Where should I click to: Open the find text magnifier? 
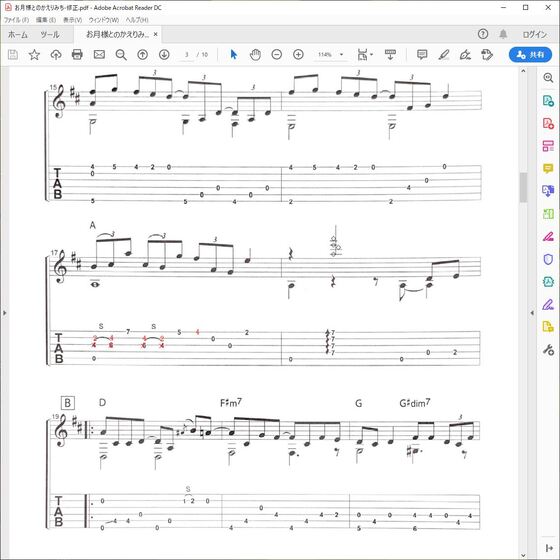(121, 55)
